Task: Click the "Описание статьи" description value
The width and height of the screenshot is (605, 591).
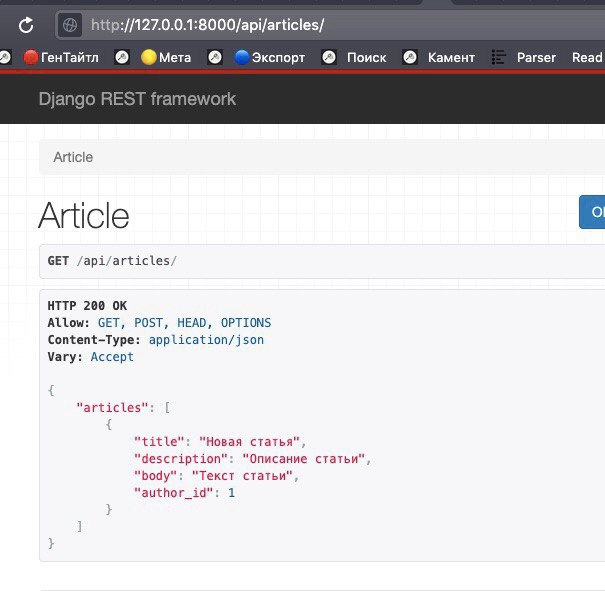Action: pos(304,459)
